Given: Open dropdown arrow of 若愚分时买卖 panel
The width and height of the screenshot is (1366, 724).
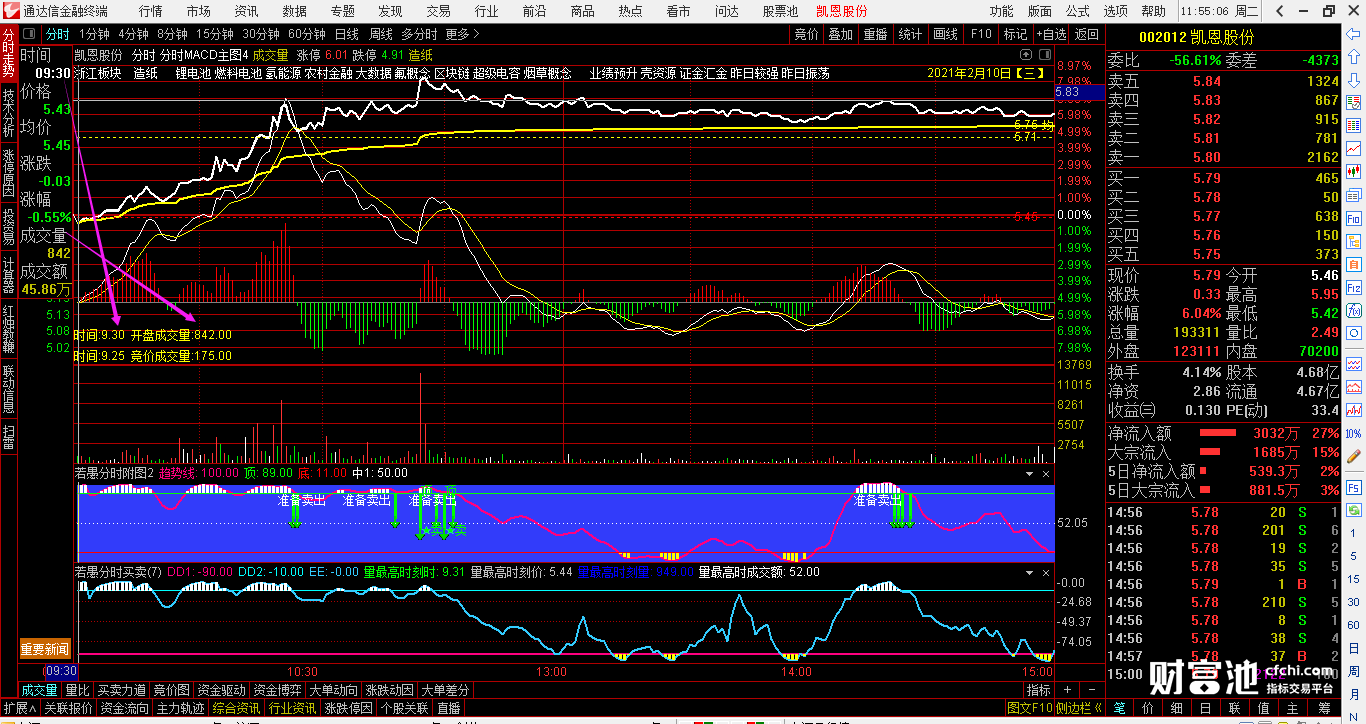Looking at the screenshot, I should point(1029,573).
